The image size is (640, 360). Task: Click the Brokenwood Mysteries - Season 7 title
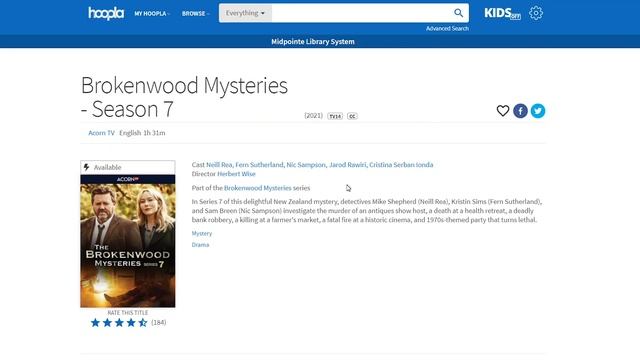pos(184,97)
